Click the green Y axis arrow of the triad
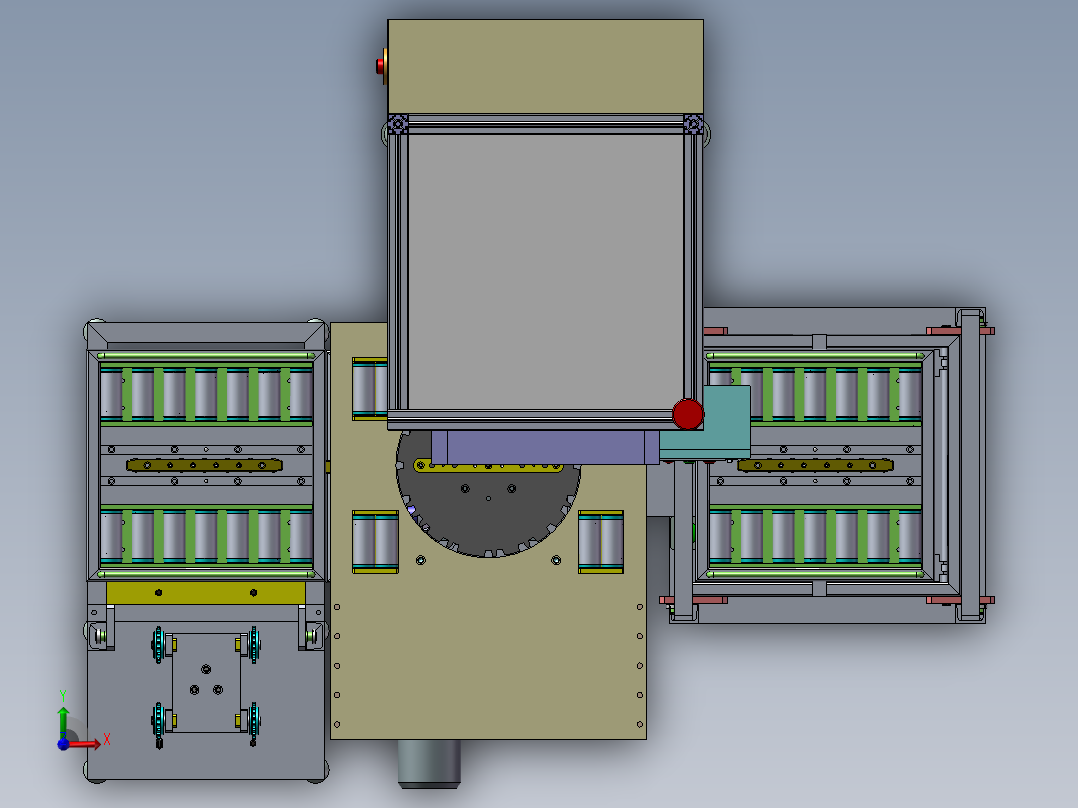 [63, 721]
